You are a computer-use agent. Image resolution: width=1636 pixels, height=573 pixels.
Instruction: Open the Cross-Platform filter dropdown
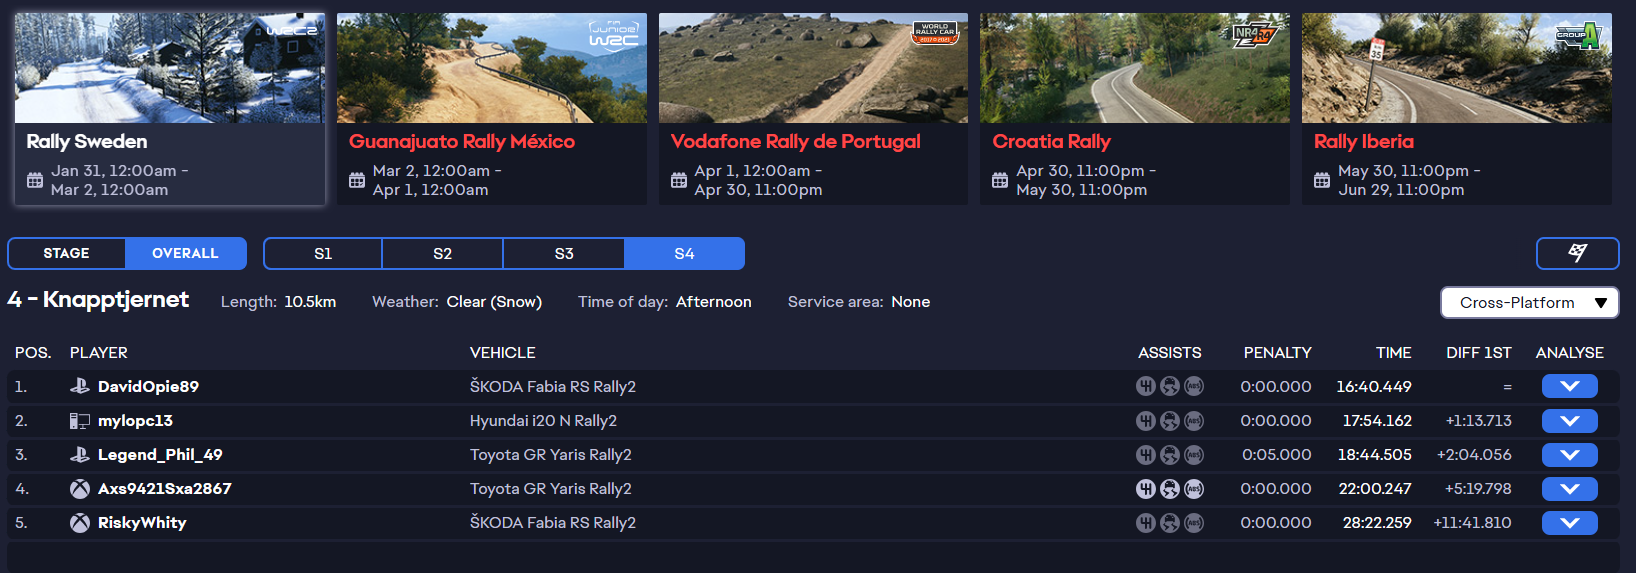pos(1529,302)
